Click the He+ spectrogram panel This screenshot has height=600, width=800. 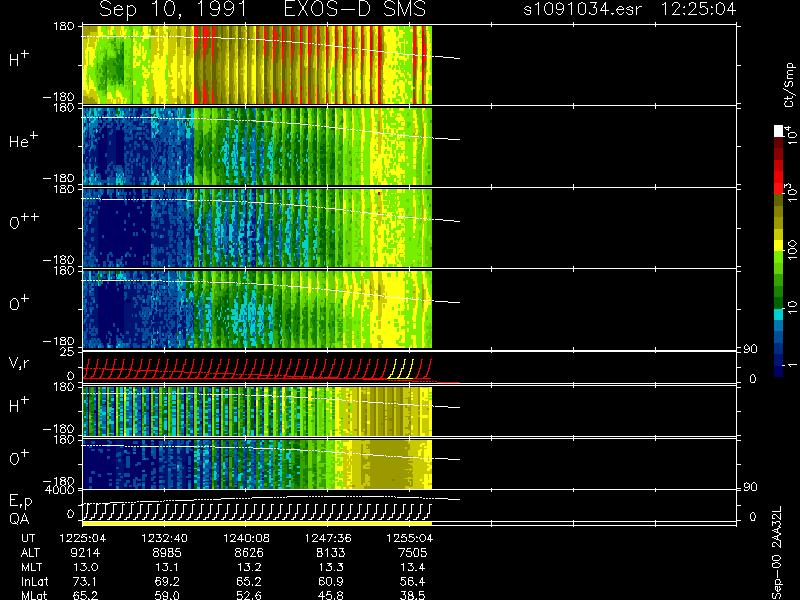pyautogui.click(x=257, y=146)
